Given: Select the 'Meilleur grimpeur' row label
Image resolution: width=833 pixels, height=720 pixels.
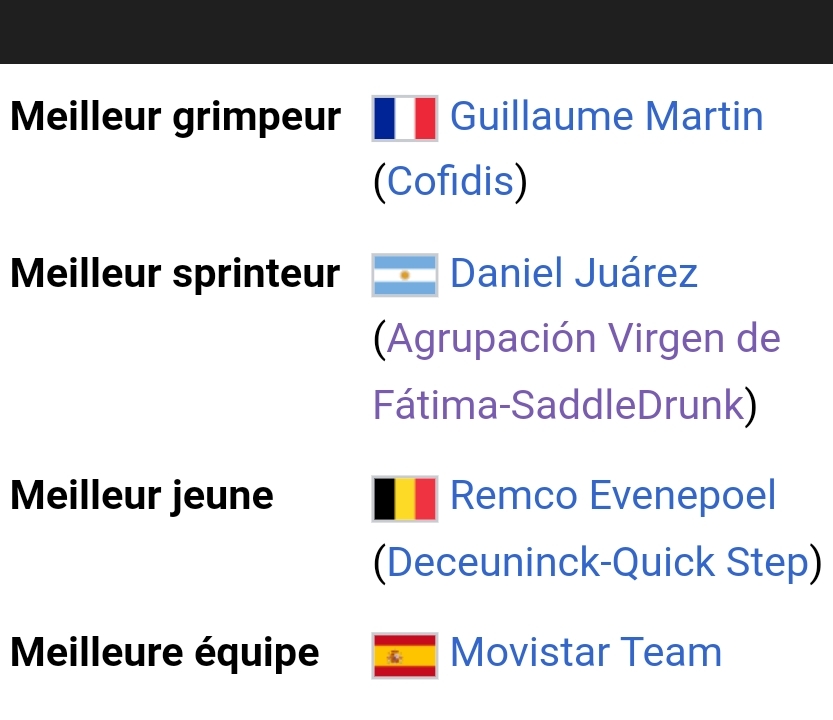Looking at the screenshot, I should coord(175,117).
